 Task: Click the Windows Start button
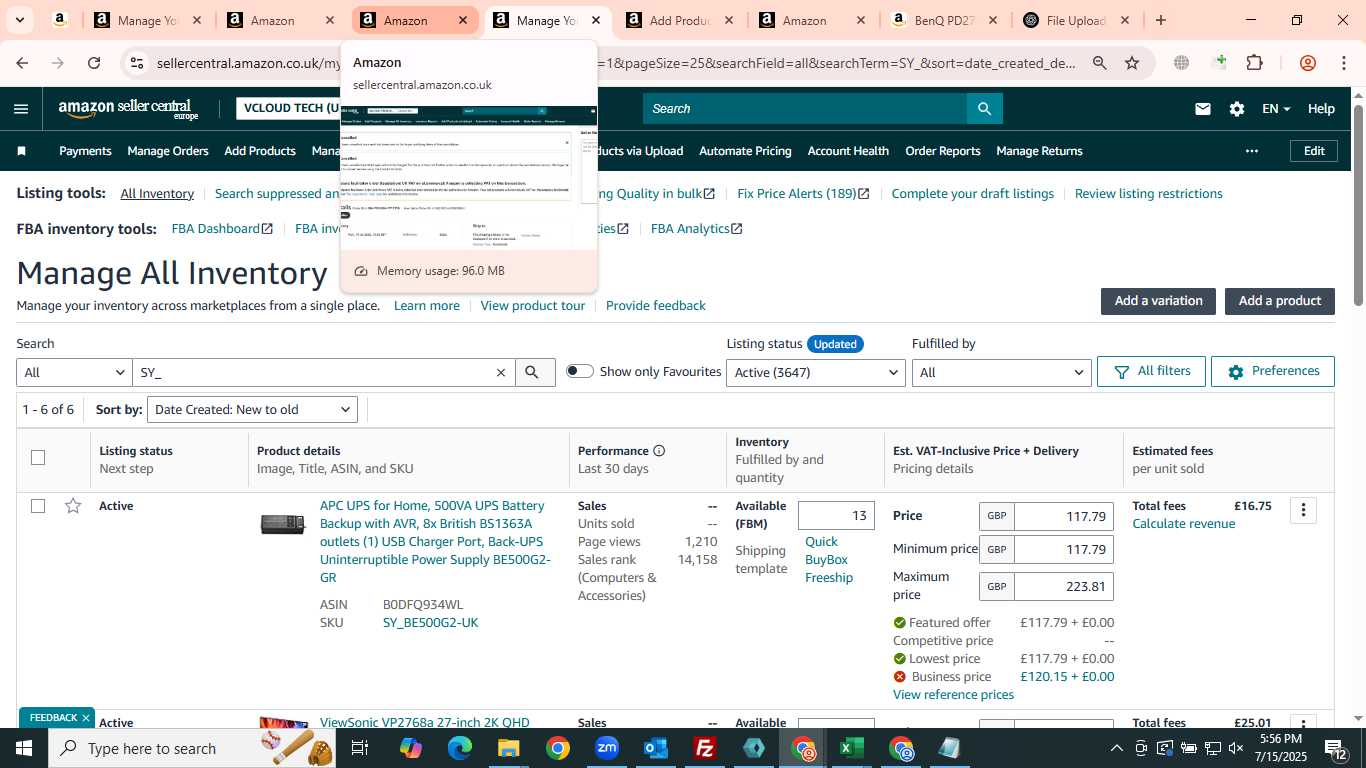(x=24, y=748)
